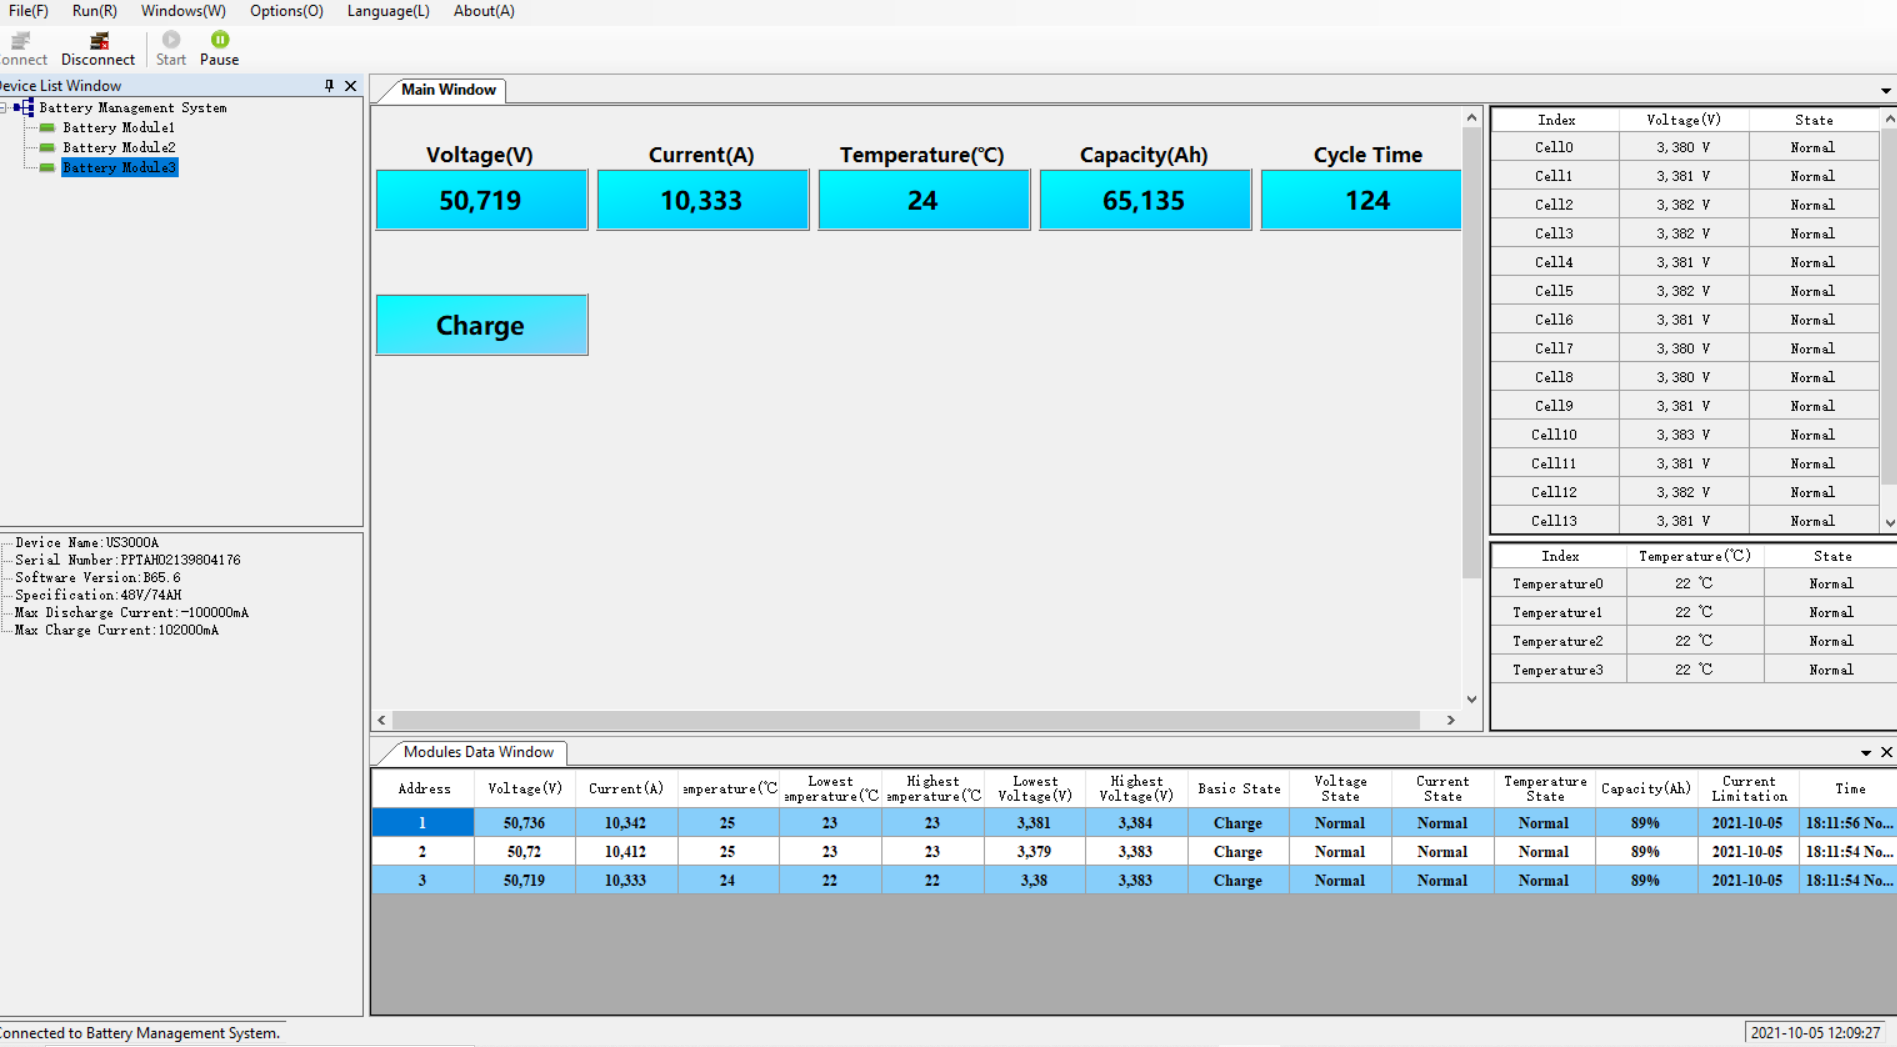Close the Device List Window panel
Viewport: 1897px width, 1047px height.
351,86
